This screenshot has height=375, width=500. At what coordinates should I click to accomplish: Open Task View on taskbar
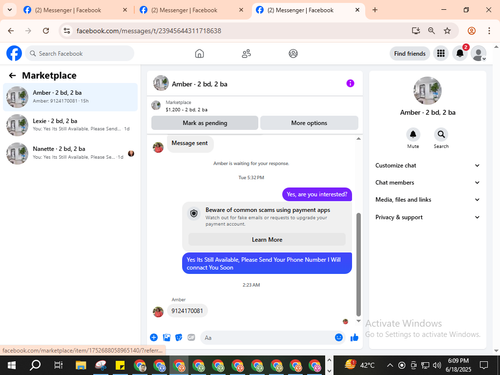click(x=58, y=365)
